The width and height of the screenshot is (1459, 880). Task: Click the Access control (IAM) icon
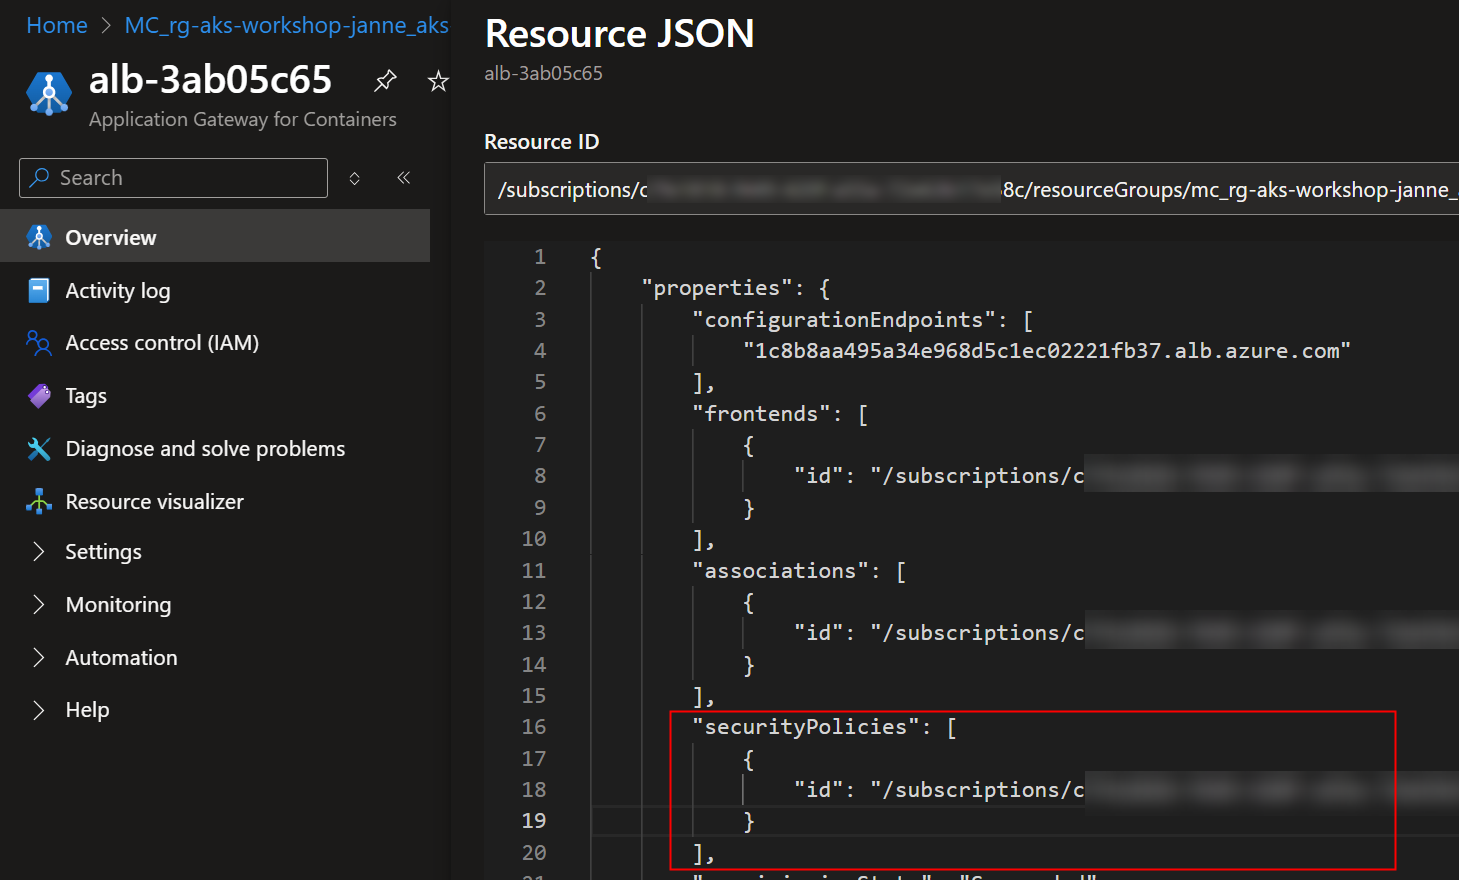pyautogui.click(x=39, y=343)
